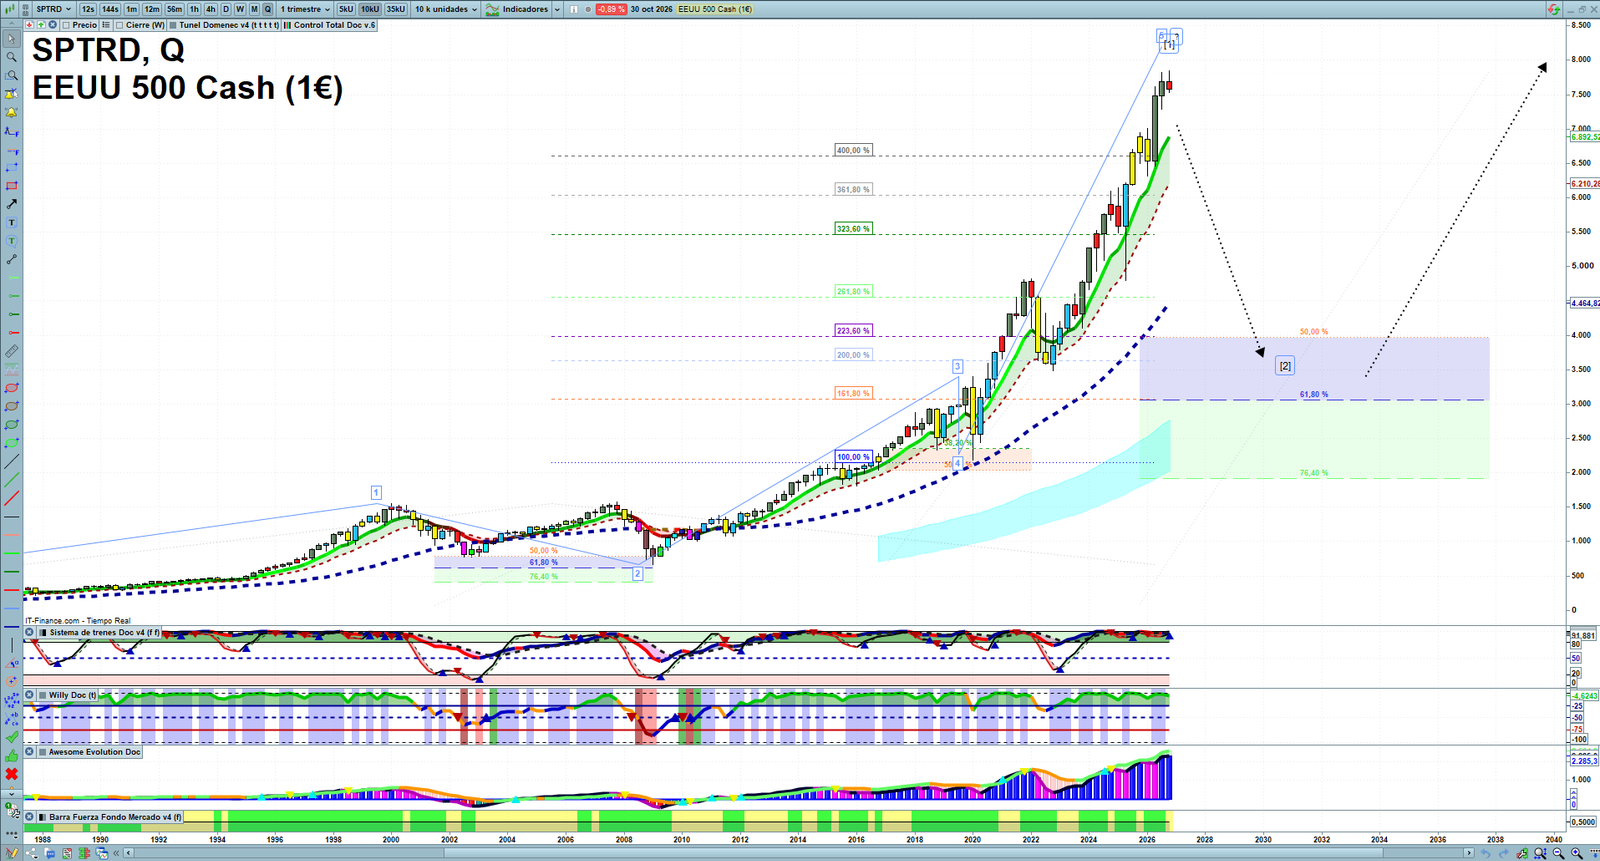Screen dimensions: 1600x861
Task: Pick the black arrow drawing tool
Action: click(x=12, y=204)
